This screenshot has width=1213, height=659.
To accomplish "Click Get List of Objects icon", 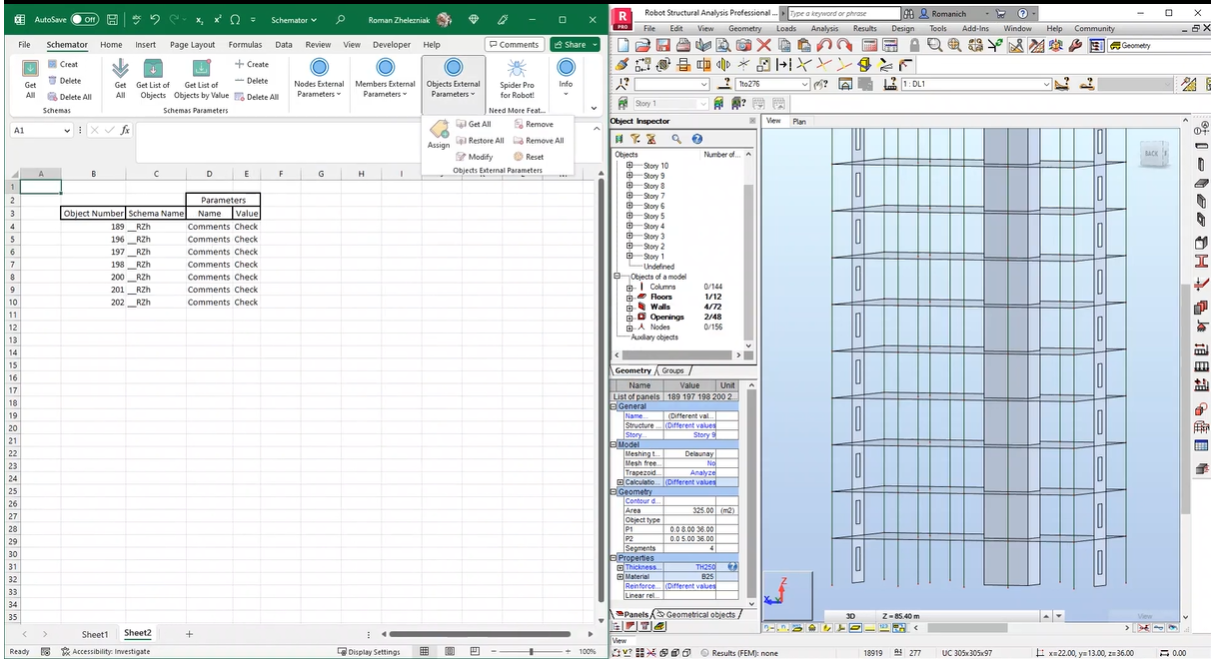I will [153, 68].
